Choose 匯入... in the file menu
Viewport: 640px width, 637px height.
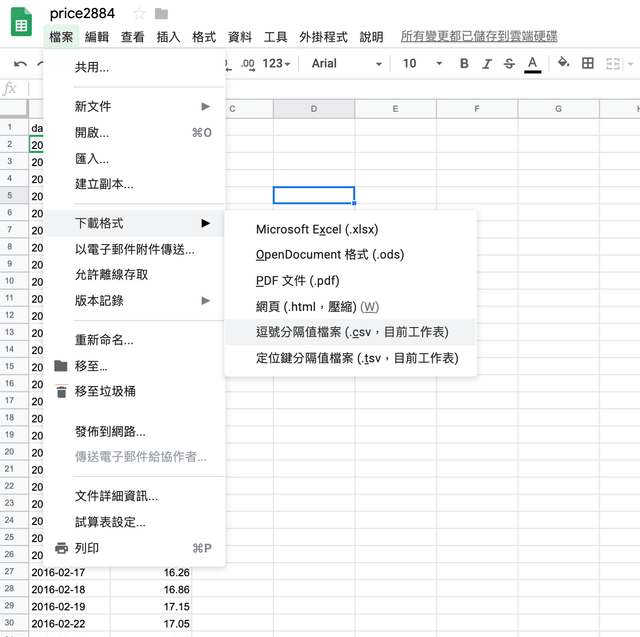point(134,158)
